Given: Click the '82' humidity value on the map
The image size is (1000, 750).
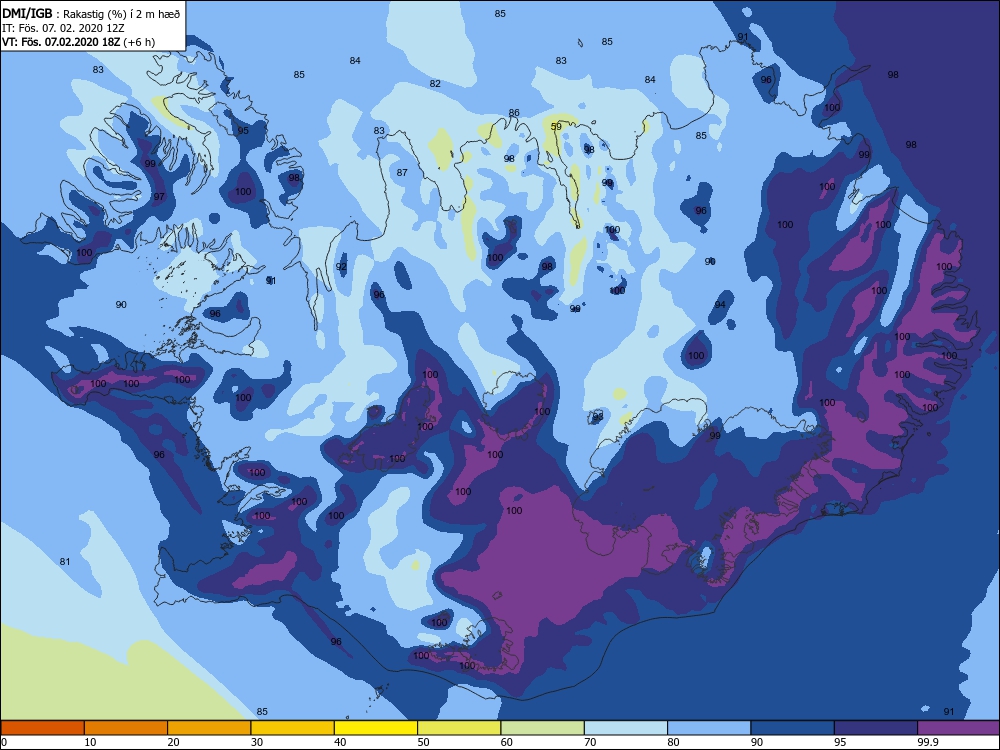Looking at the screenshot, I should [435, 83].
